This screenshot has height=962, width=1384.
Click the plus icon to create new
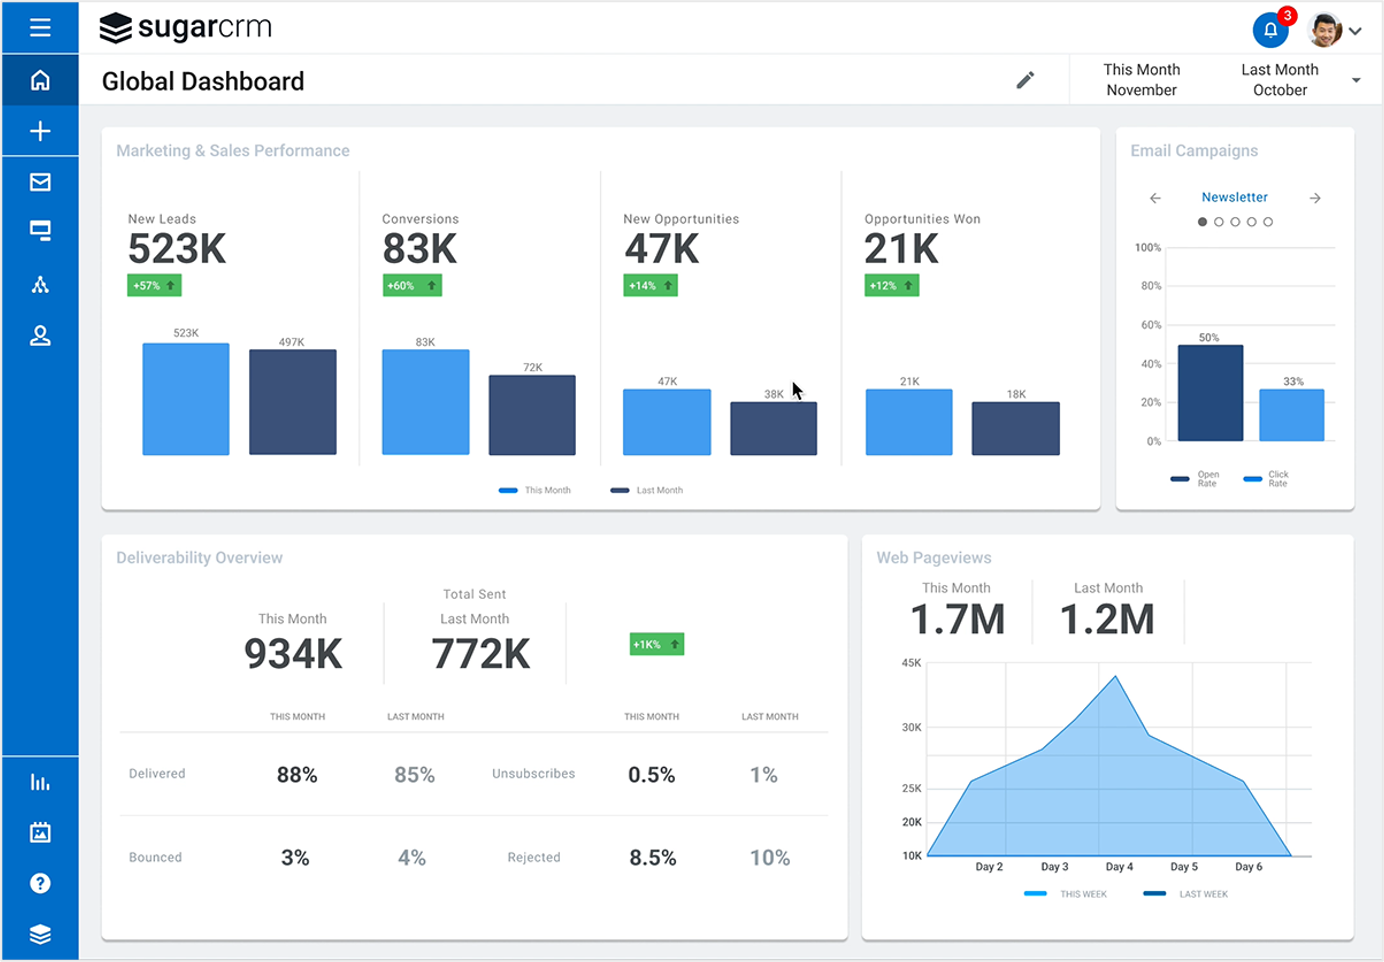pos(40,131)
